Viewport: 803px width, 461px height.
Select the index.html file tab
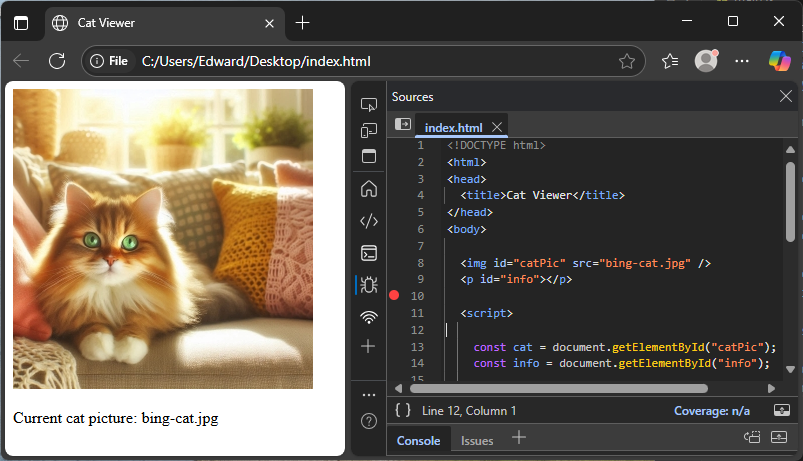(453, 128)
